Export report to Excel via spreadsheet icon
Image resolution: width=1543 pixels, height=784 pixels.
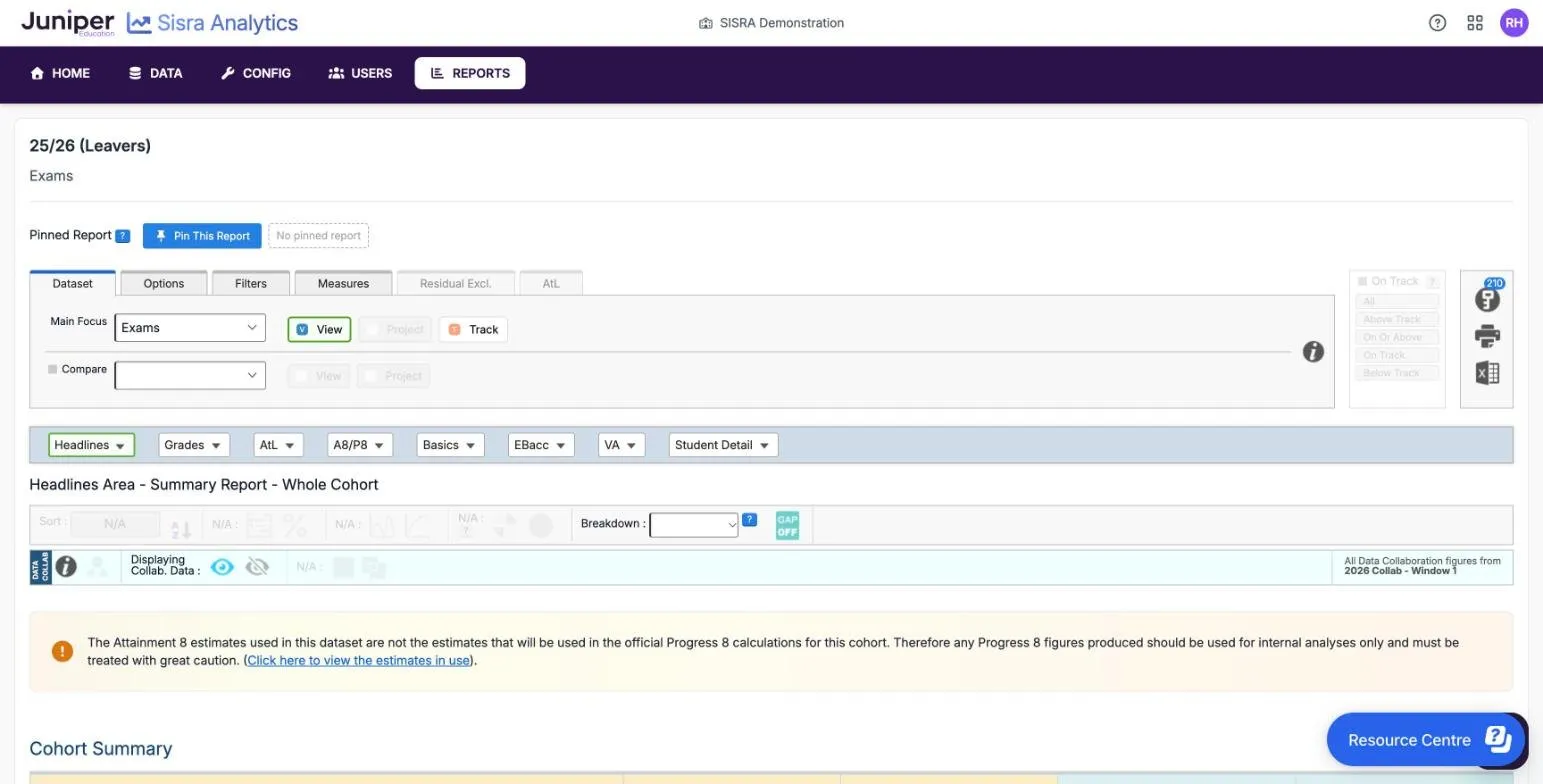click(1488, 373)
